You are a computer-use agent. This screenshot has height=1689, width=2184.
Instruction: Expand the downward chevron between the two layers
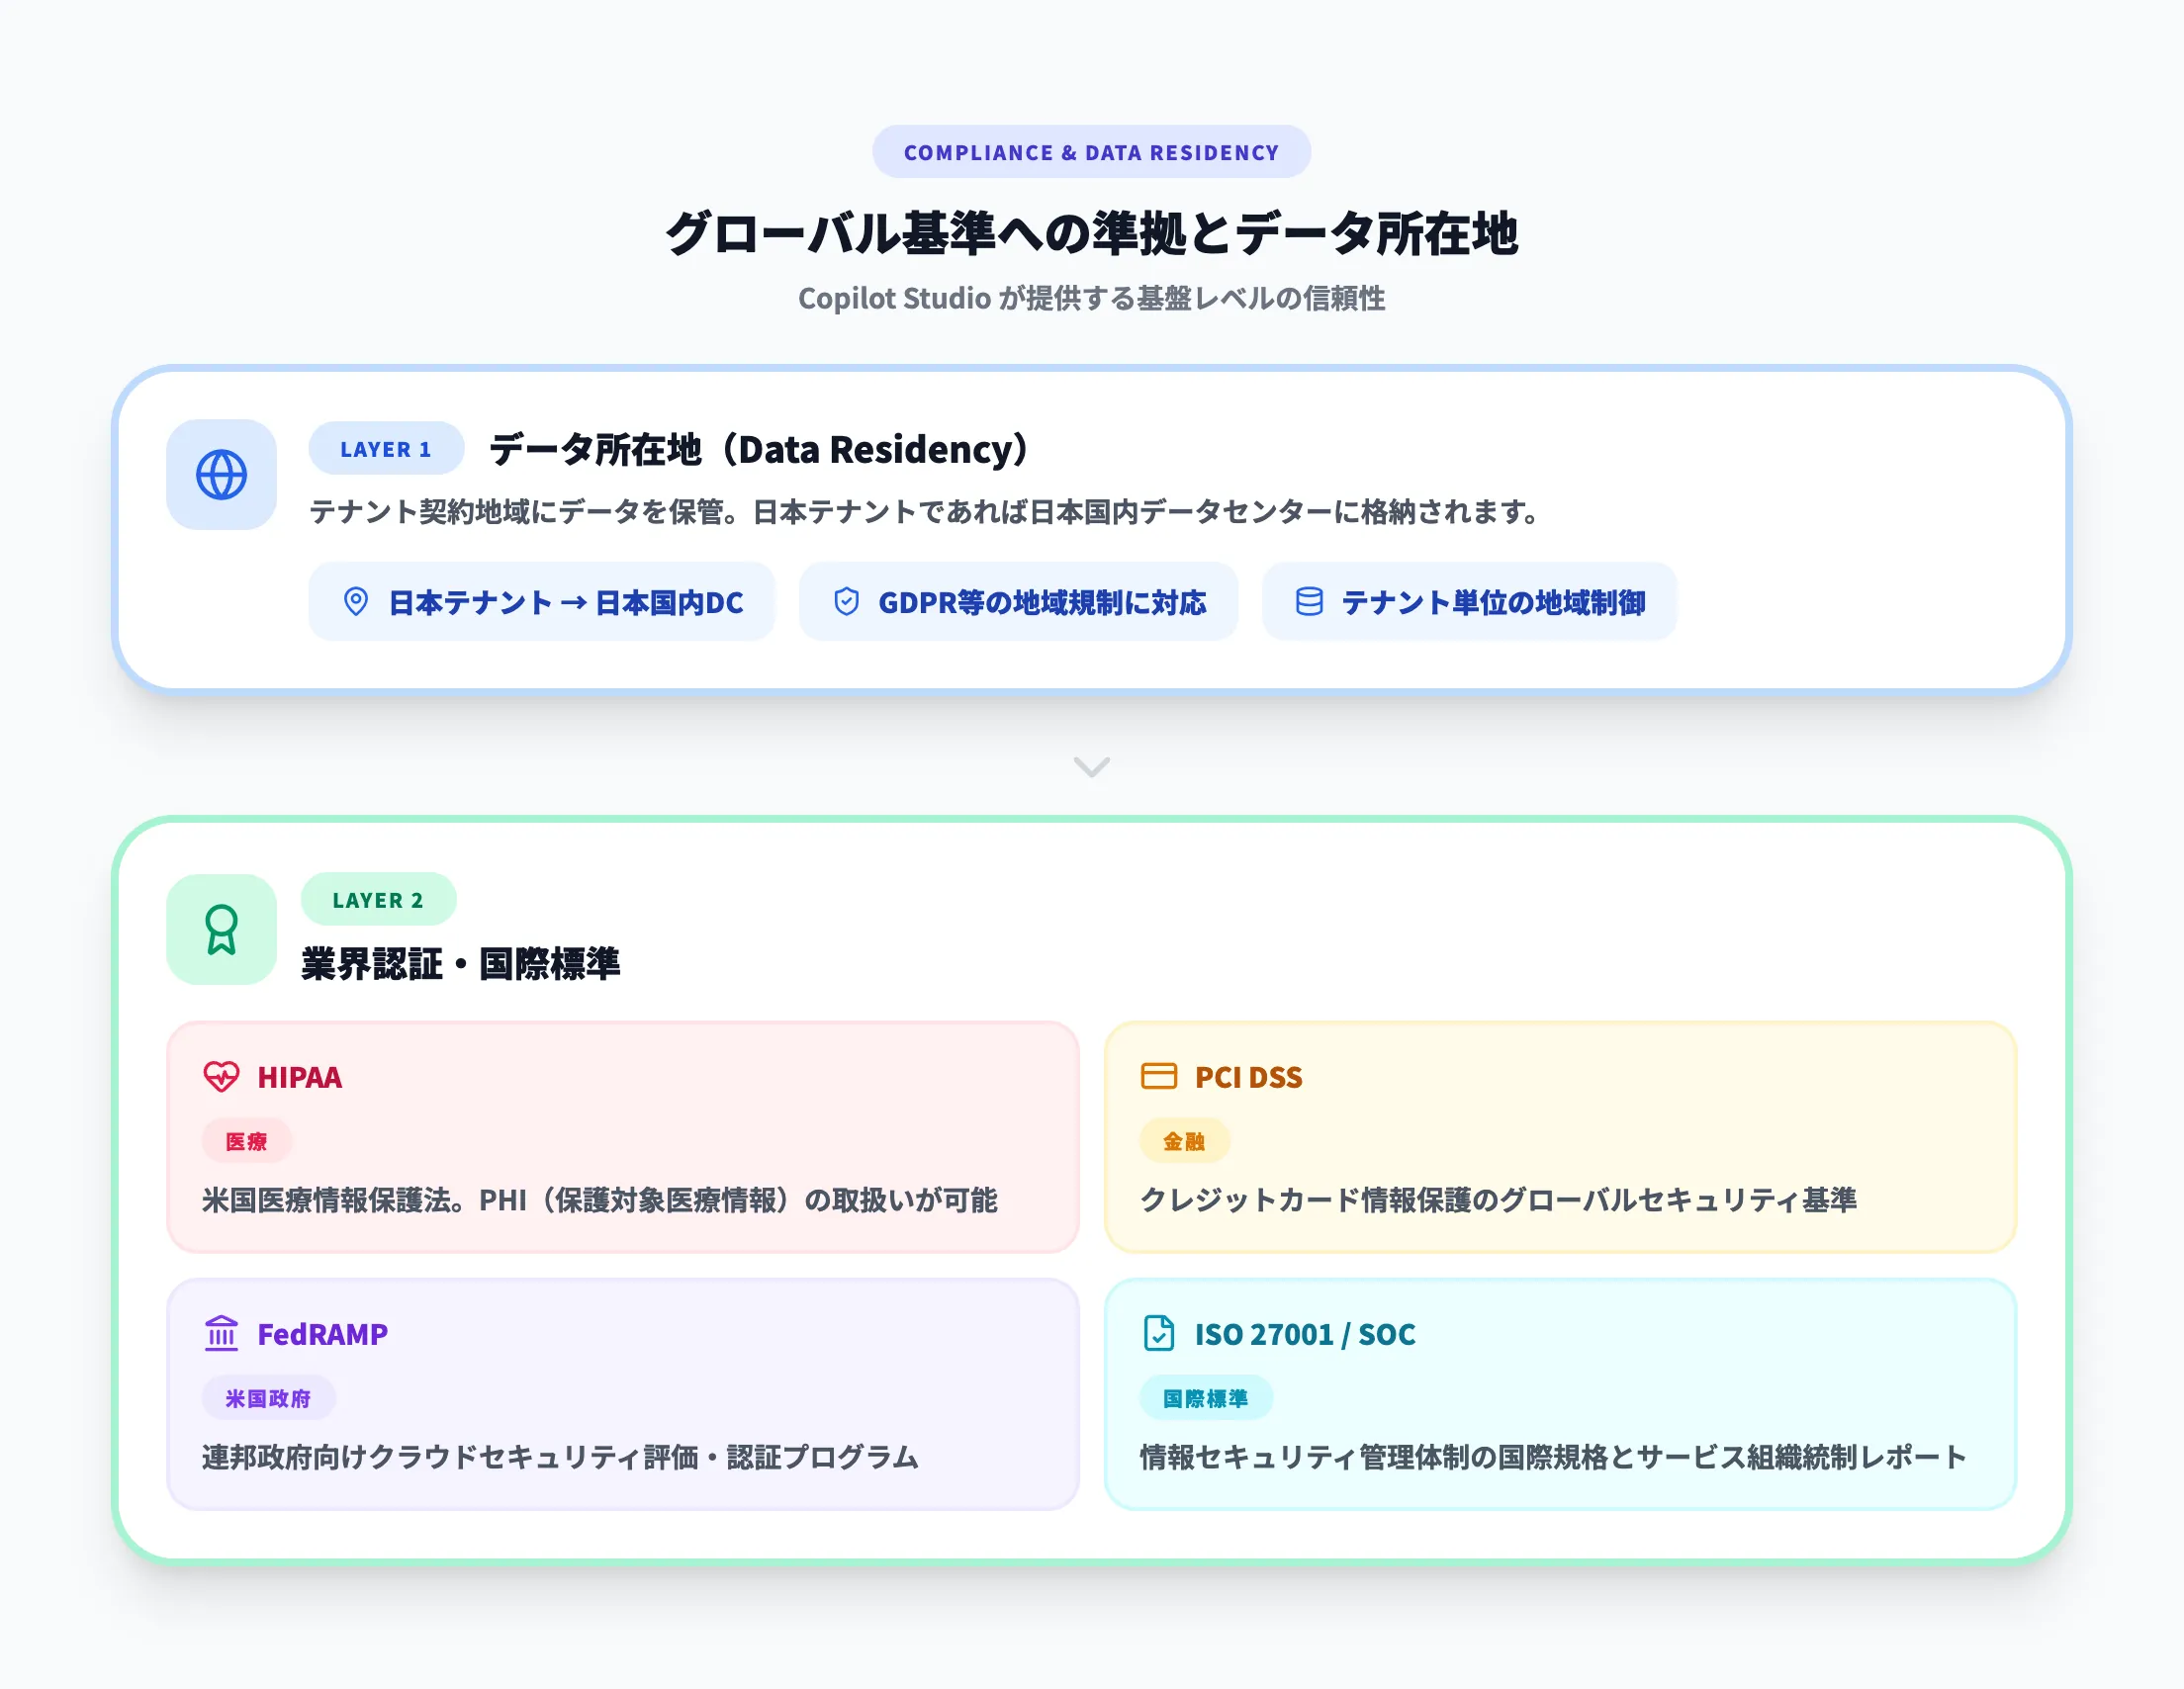pos(1090,766)
